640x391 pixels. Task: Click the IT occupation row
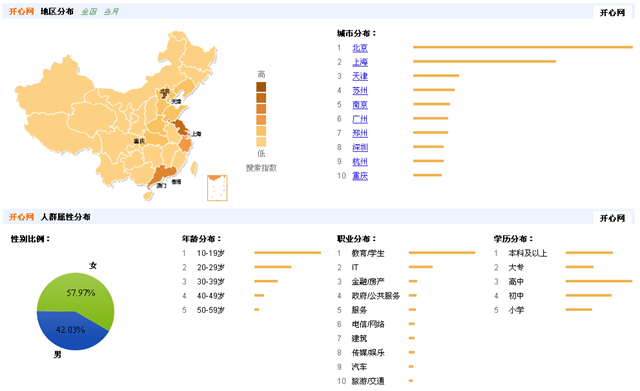[385, 267]
